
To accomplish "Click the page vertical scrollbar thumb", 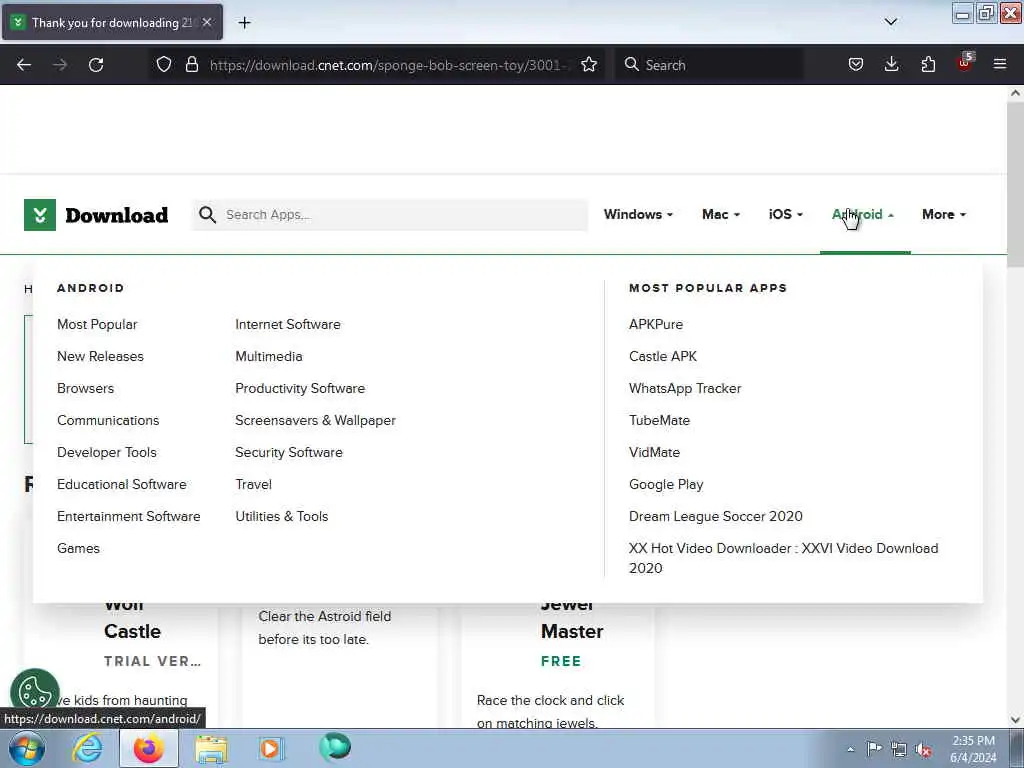I will click(1015, 184).
